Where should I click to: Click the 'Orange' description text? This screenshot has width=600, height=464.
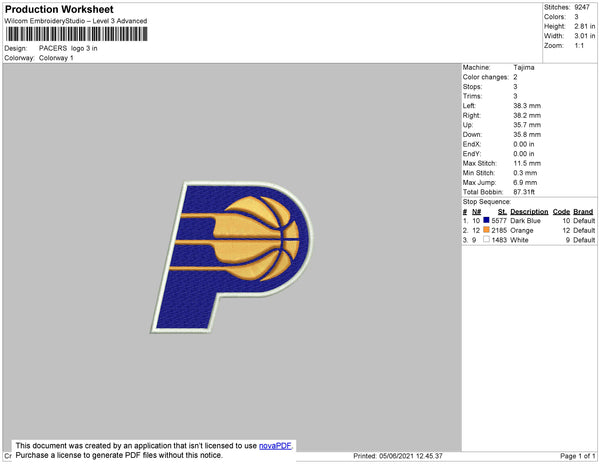522,230
